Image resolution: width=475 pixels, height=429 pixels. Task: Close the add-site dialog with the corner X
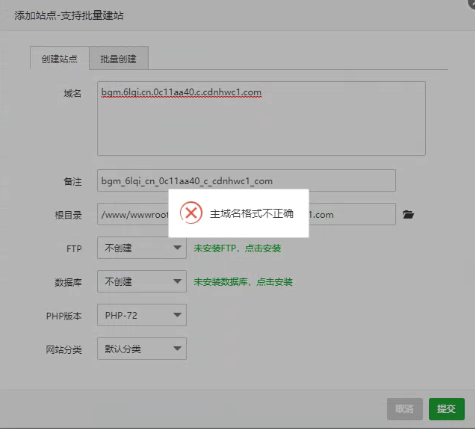pyautogui.click(x=472, y=3)
